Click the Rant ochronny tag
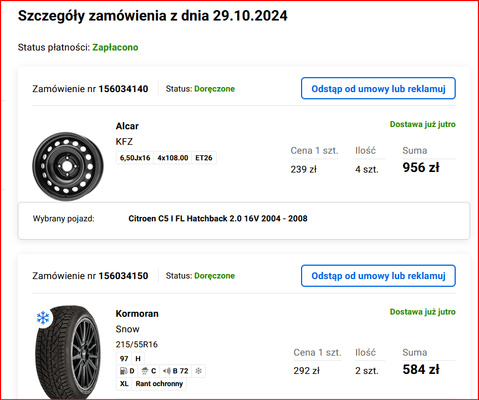 point(159,384)
